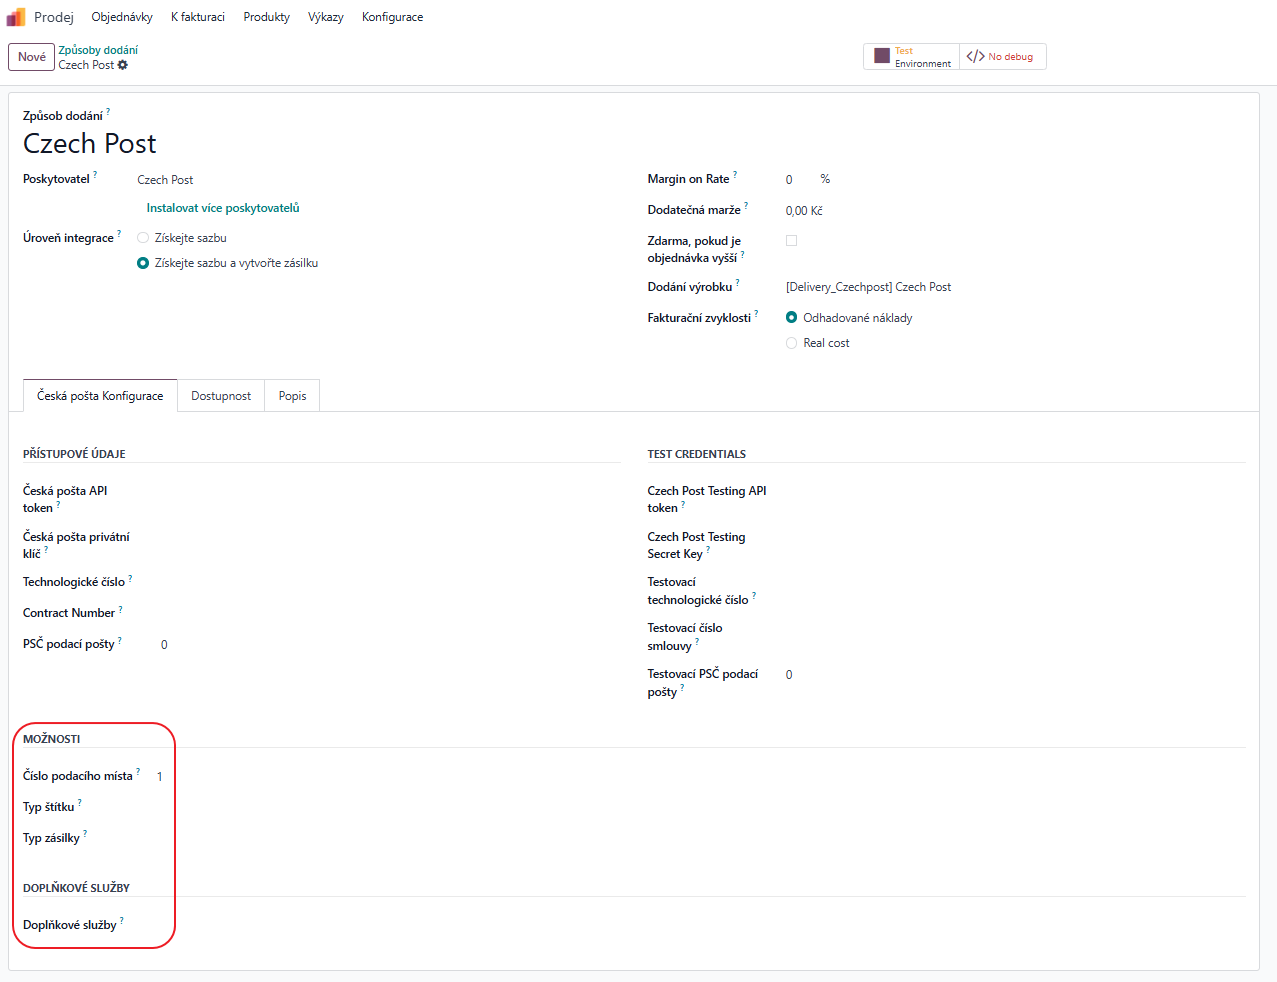This screenshot has height=982, width=1277.
Task: Open the Typ zásilky dropdown field
Action: tap(389, 838)
